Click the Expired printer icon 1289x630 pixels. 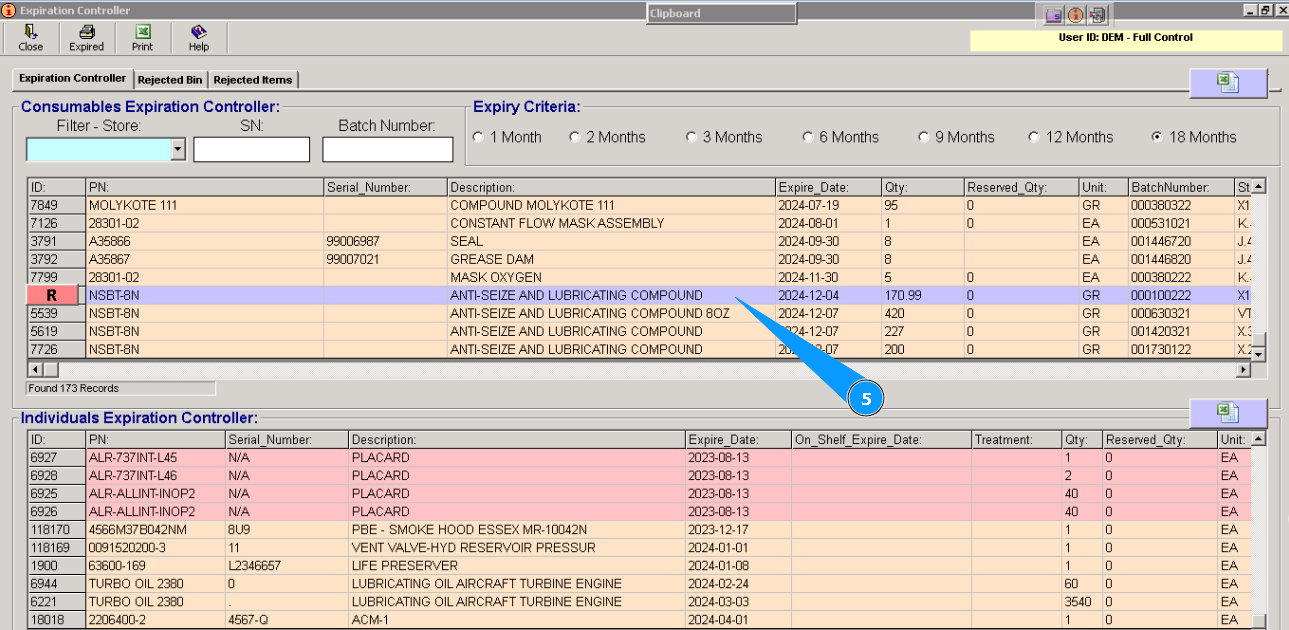(86, 33)
